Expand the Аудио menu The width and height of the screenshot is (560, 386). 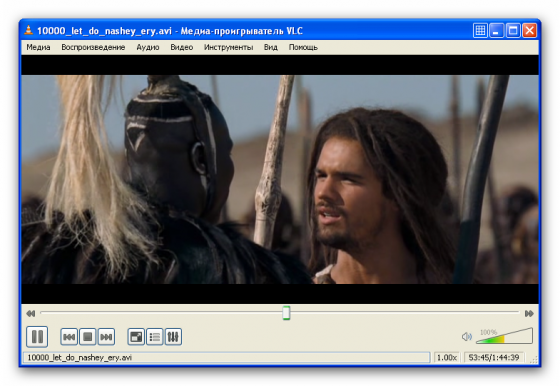point(148,47)
